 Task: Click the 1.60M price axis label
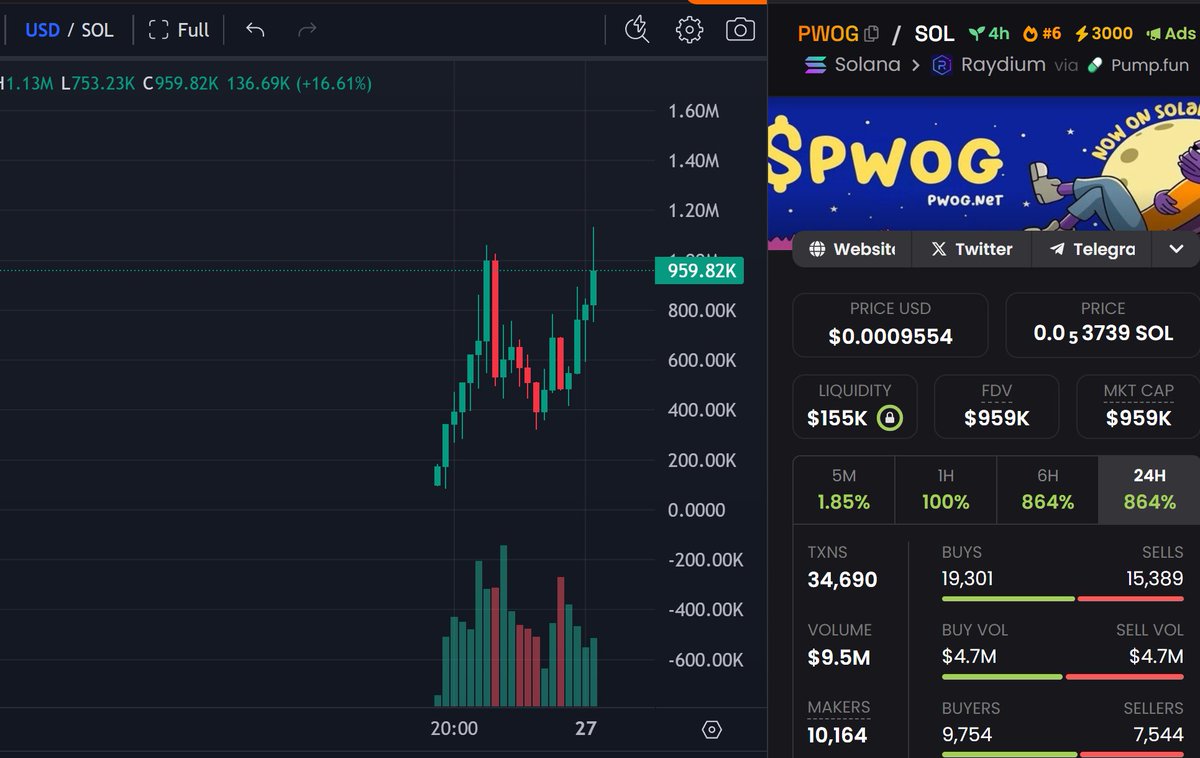(x=694, y=111)
